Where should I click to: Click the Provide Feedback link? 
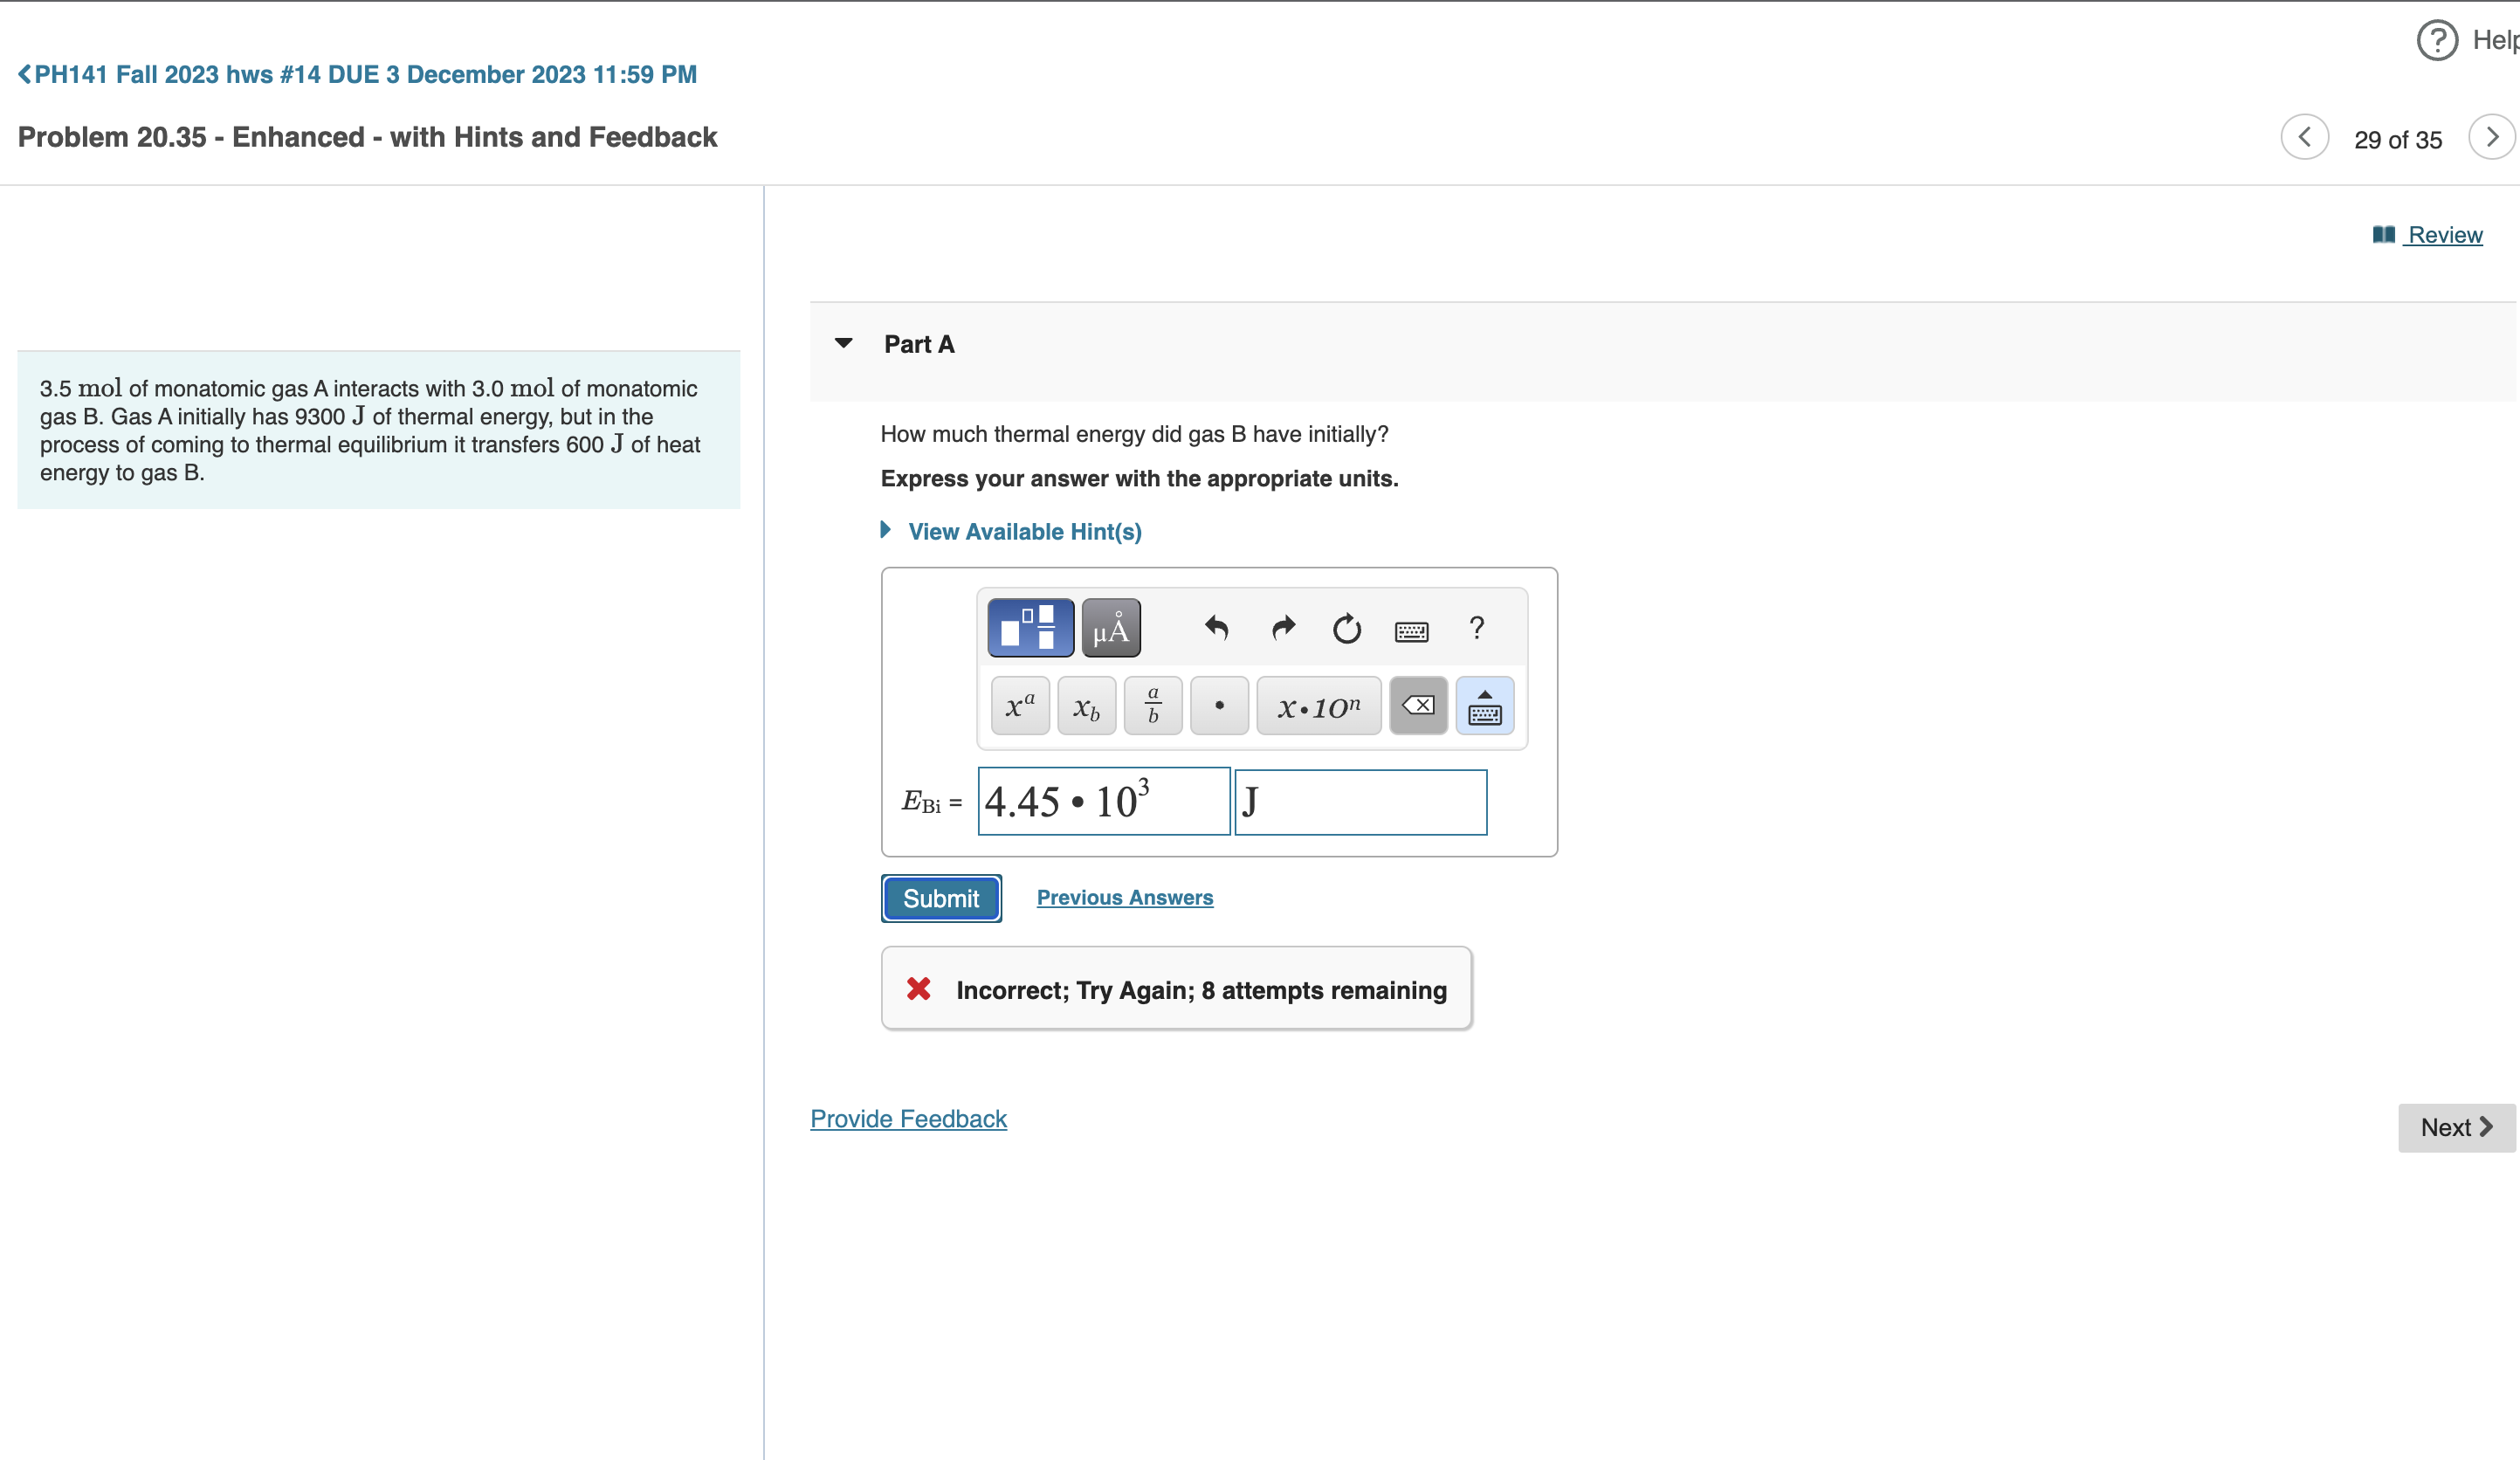tap(909, 1119)
